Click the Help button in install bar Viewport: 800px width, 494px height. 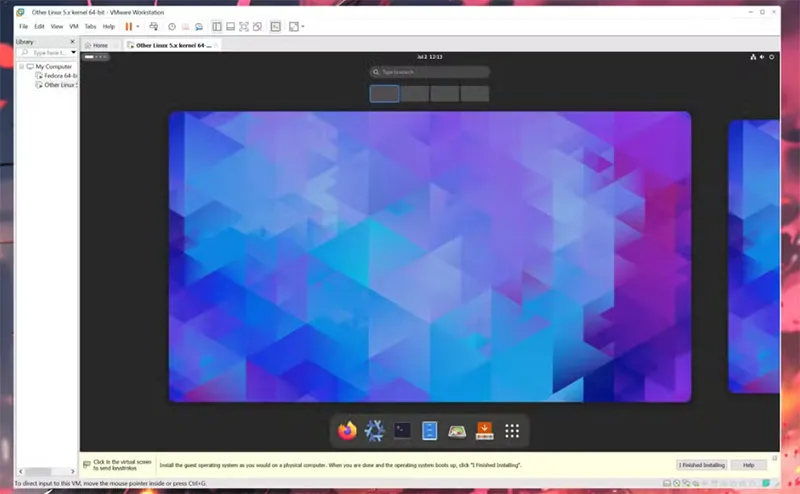[748, 465]
